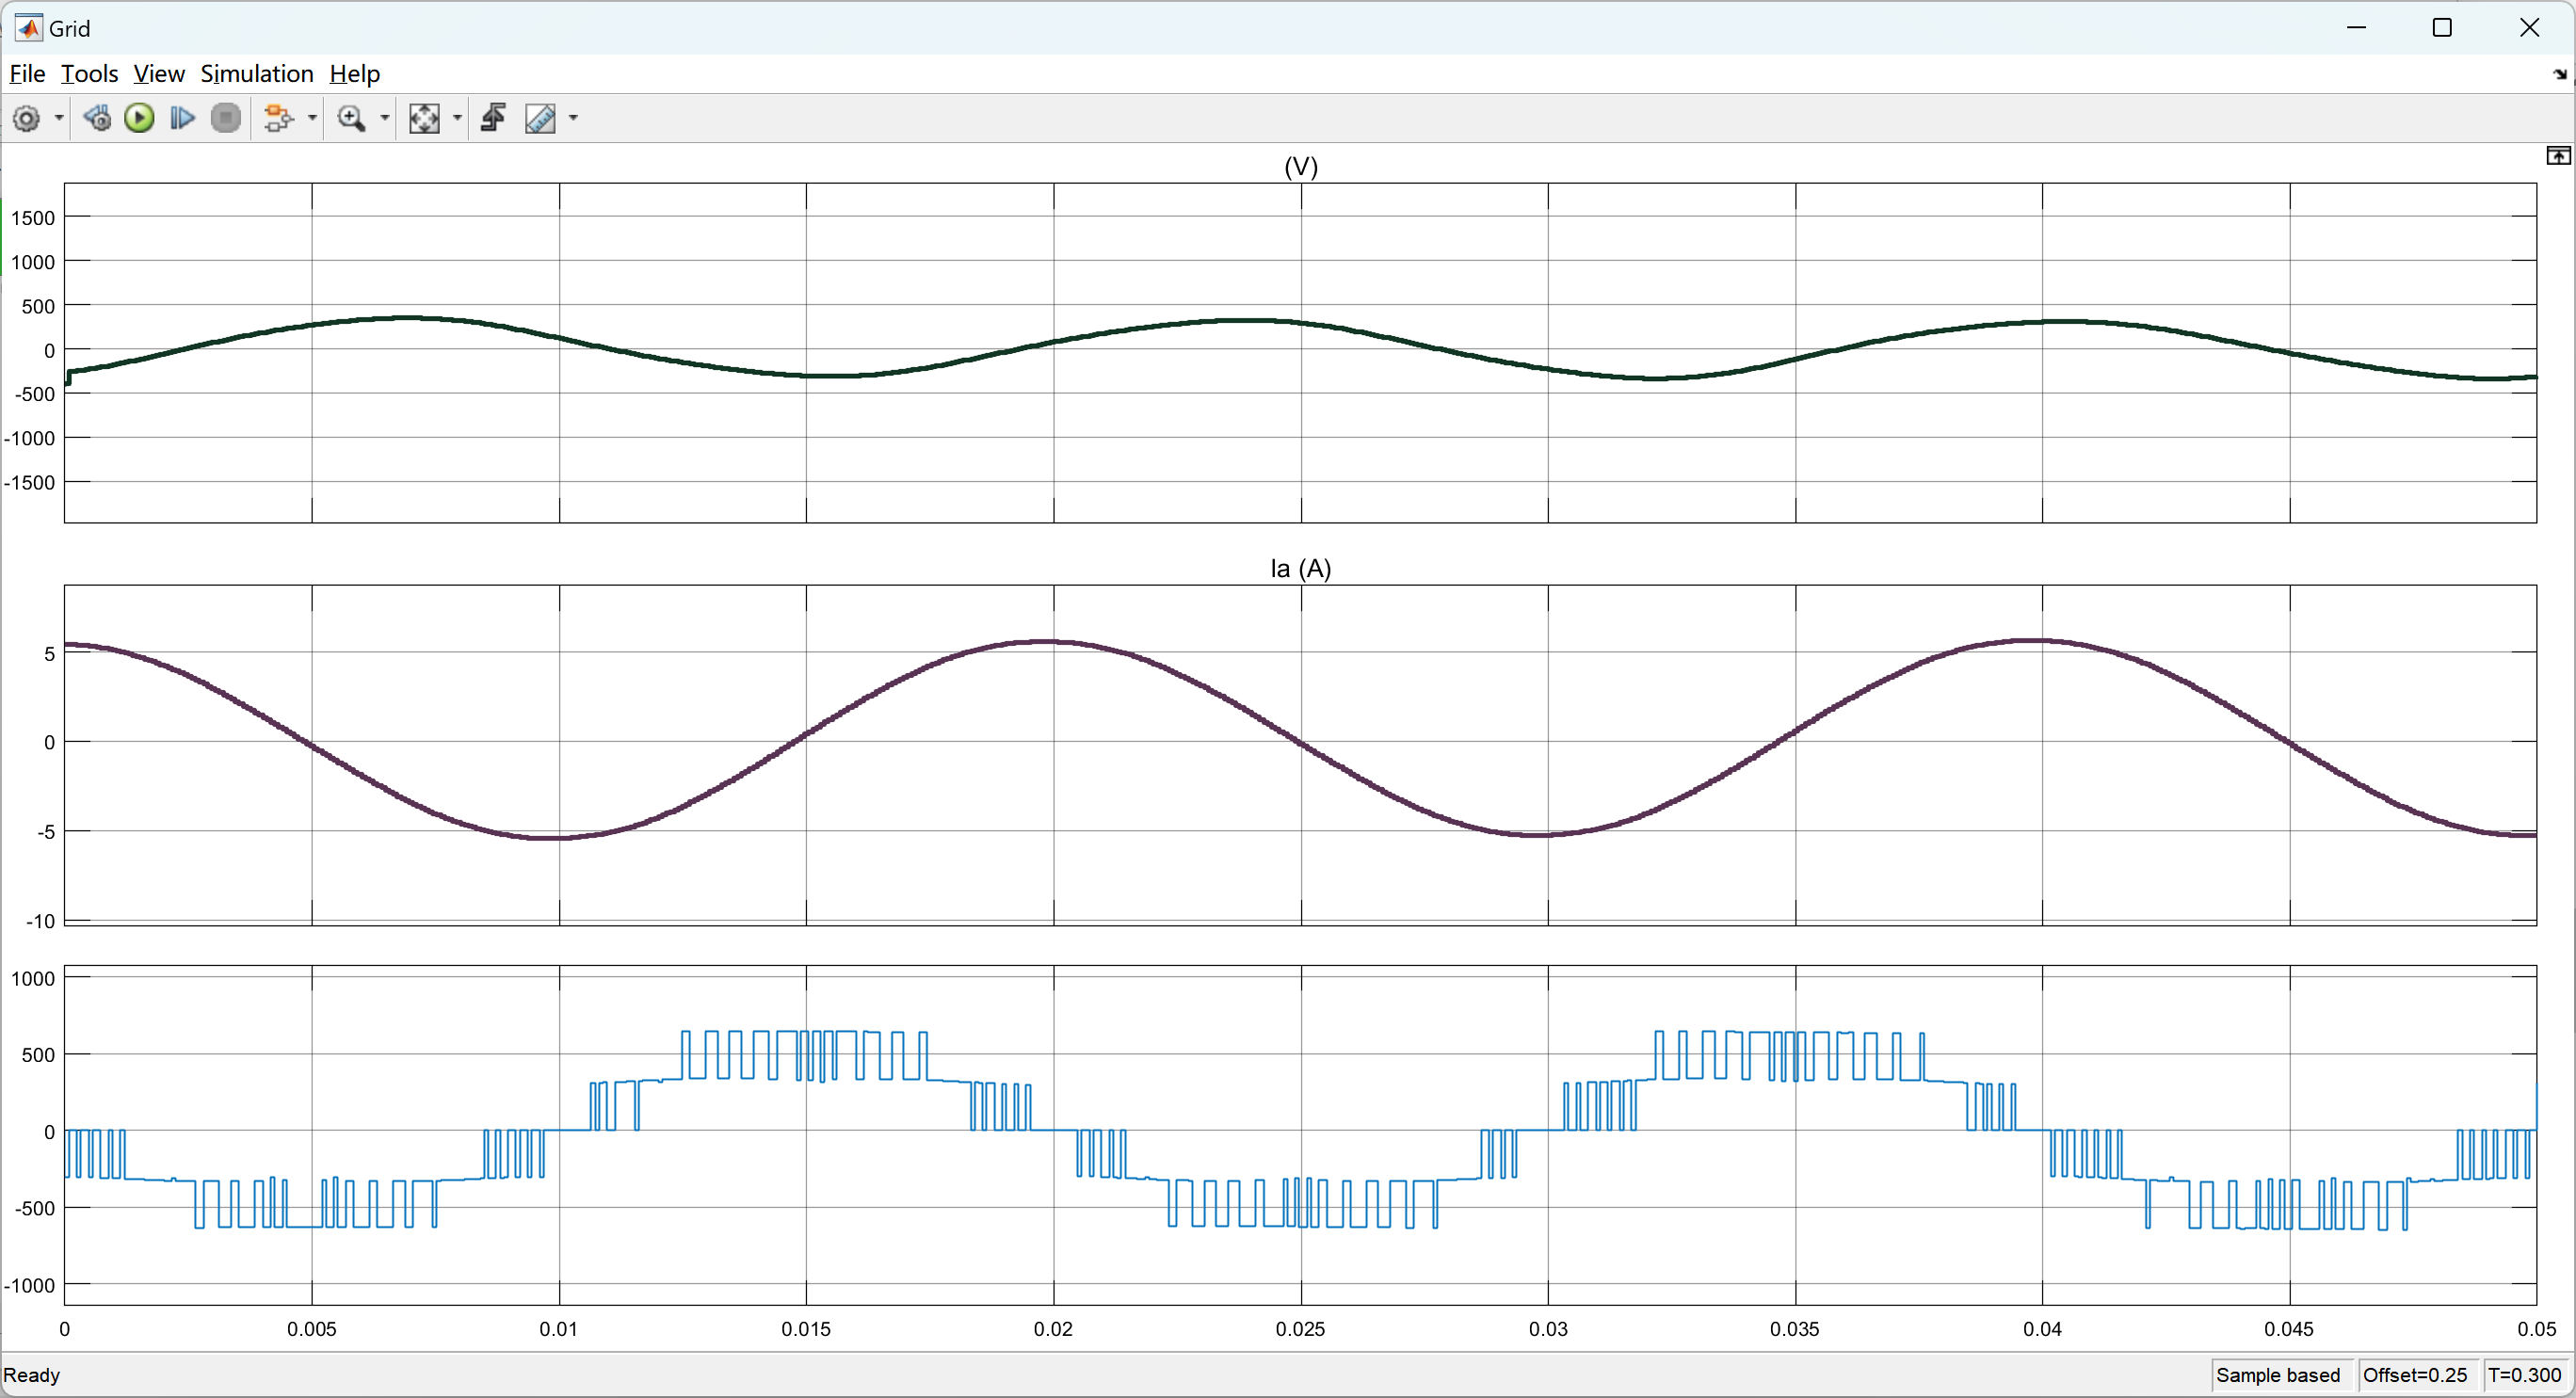Open the Tools menu
This screenshot has width=2576, height=1398.
89,74
